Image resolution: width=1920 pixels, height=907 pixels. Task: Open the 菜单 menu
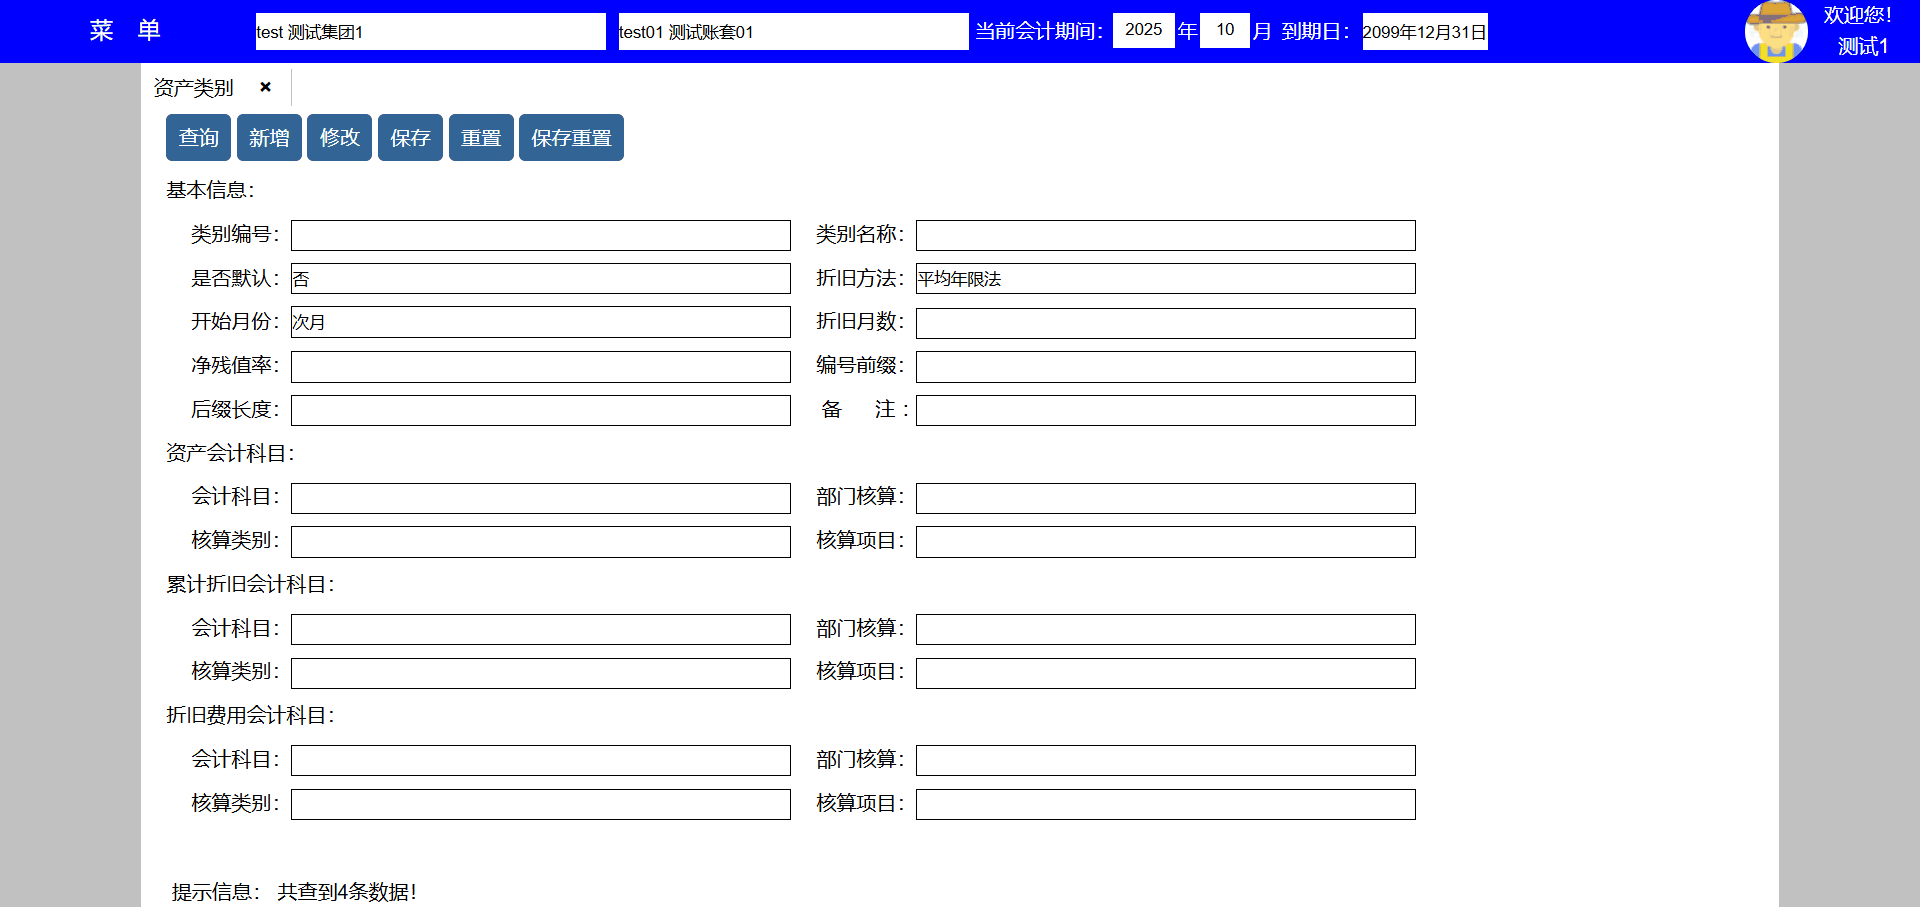125,31
